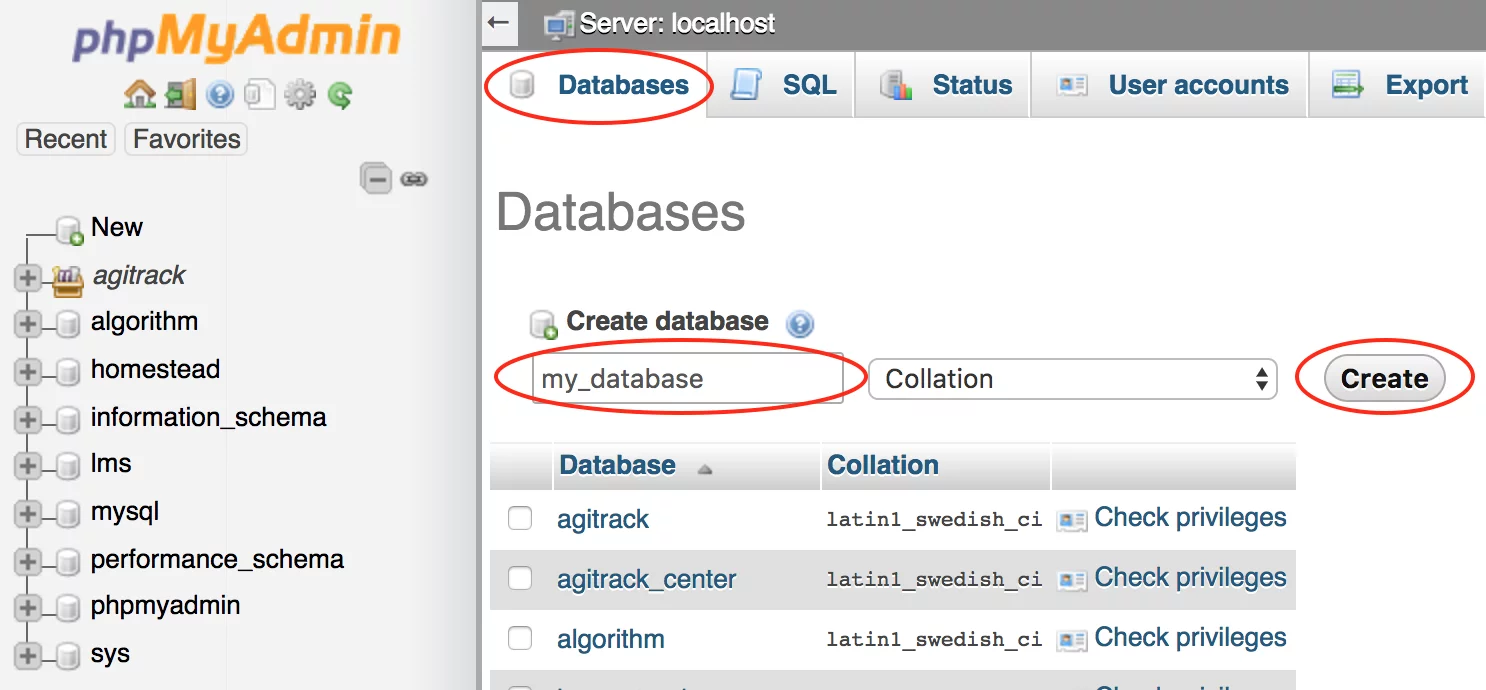1486x690 pixels.
Task: Open the phpMyAdmin documentation question-mark icon
Action: 220,95
